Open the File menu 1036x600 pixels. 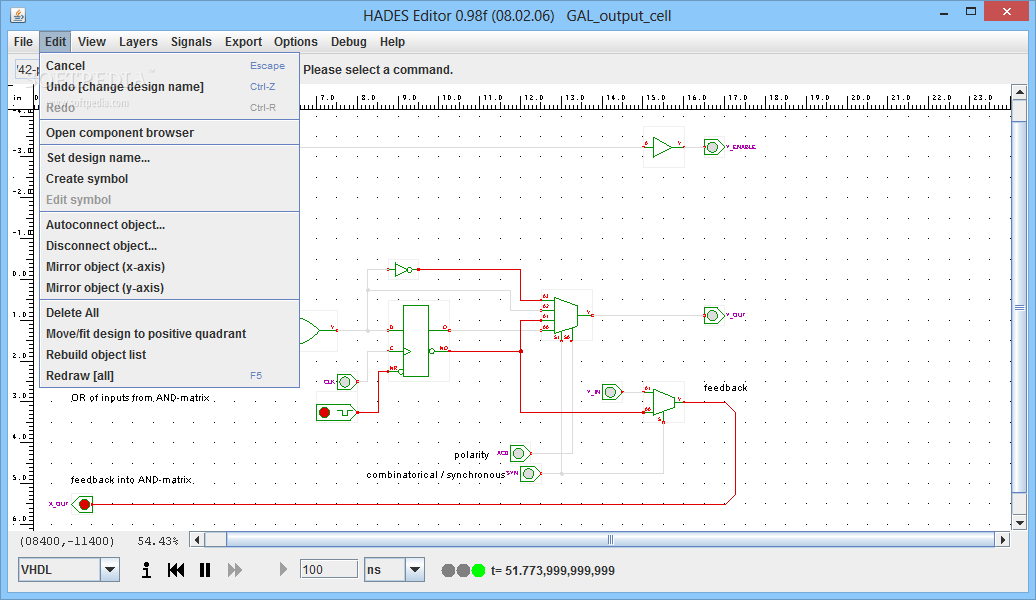tap(23, 42)
